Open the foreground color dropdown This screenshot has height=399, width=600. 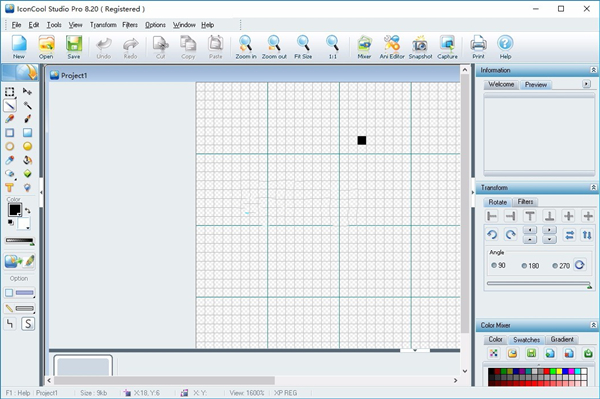[19, 215]
